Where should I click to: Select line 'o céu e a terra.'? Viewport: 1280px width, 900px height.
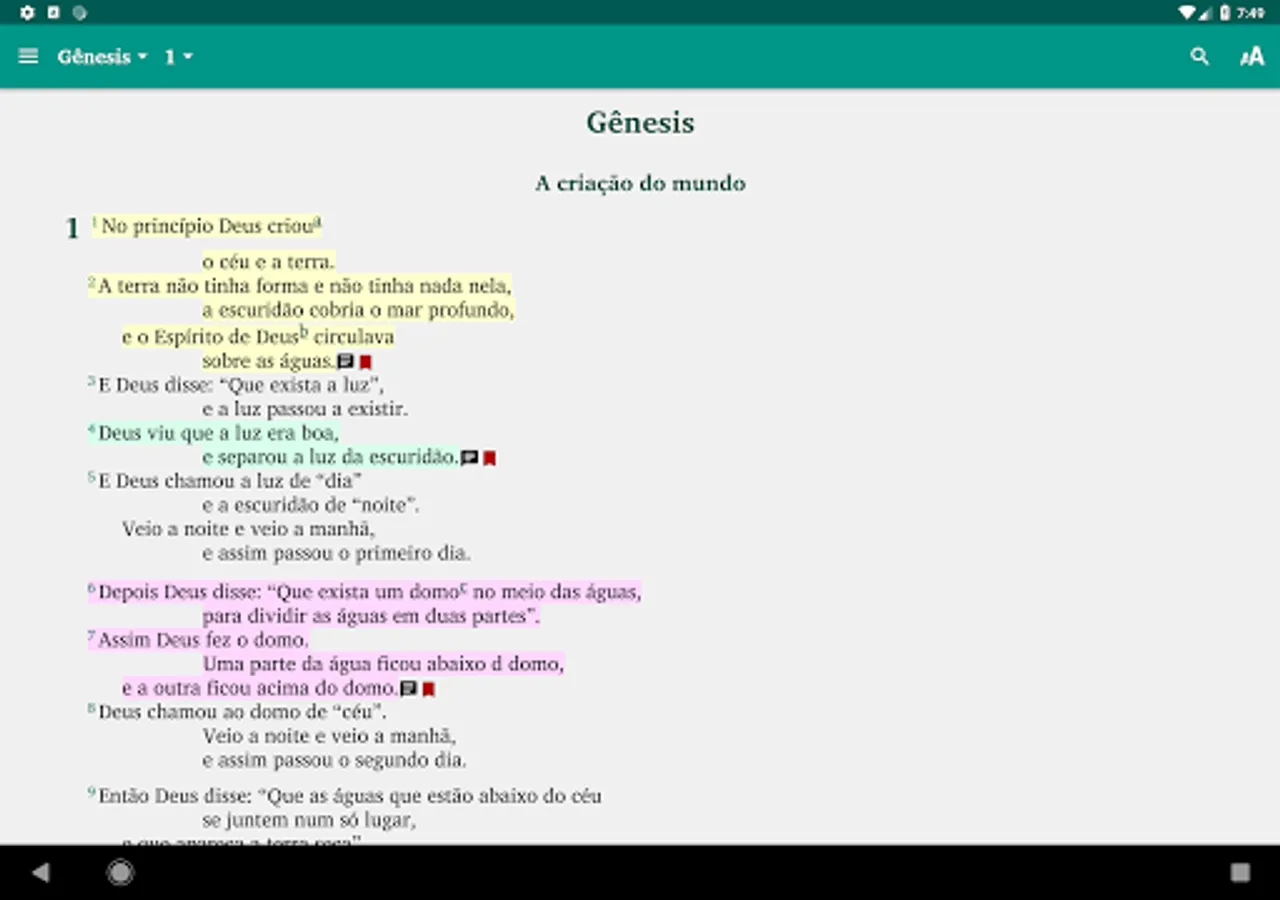coord(268,262)
